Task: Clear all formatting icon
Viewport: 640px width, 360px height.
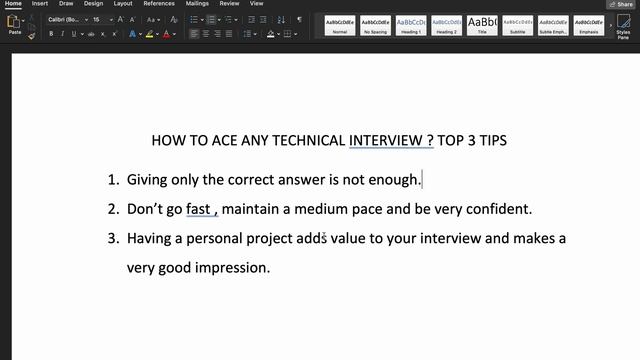Action: 174,20
